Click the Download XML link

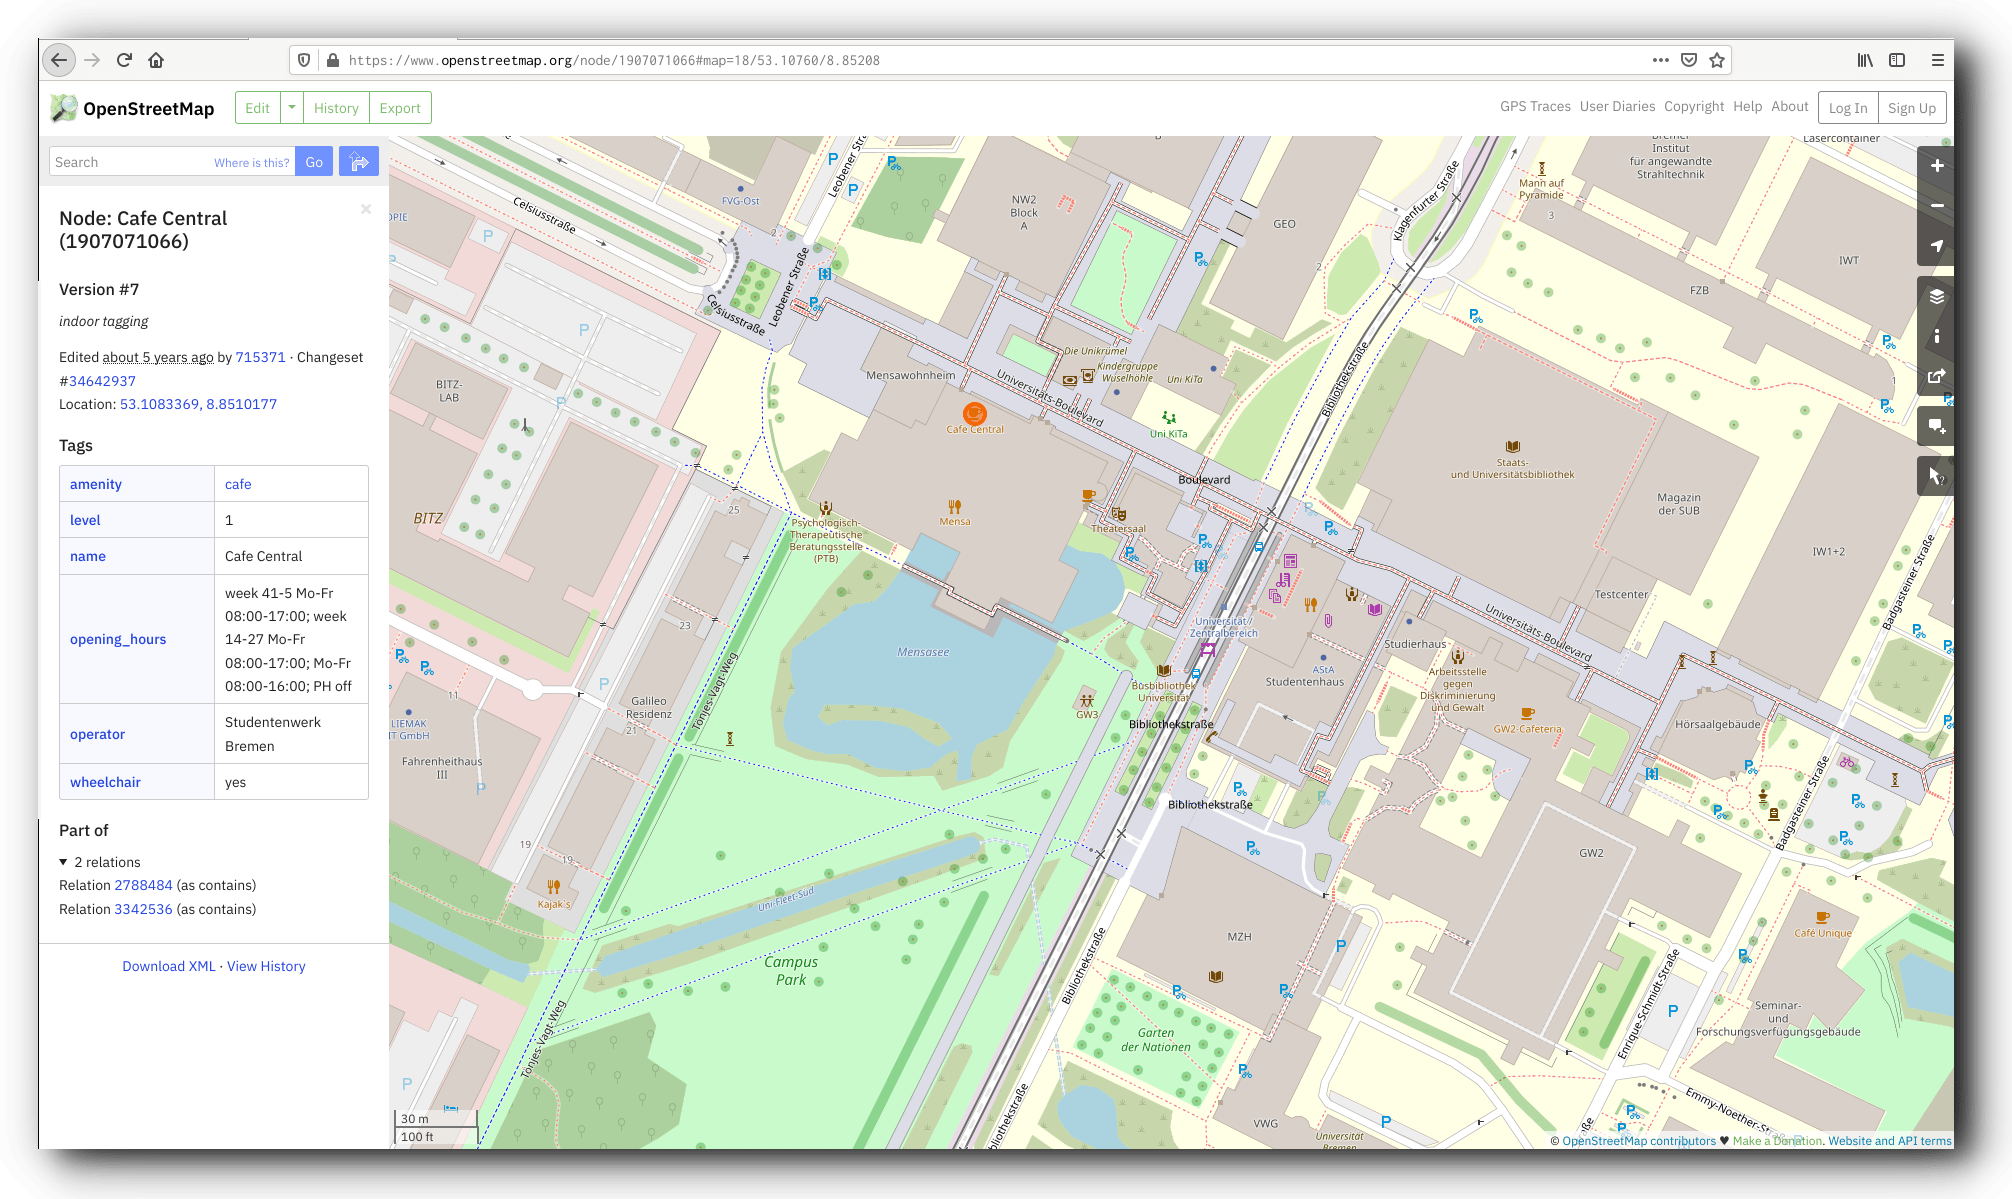pos(168,966)
